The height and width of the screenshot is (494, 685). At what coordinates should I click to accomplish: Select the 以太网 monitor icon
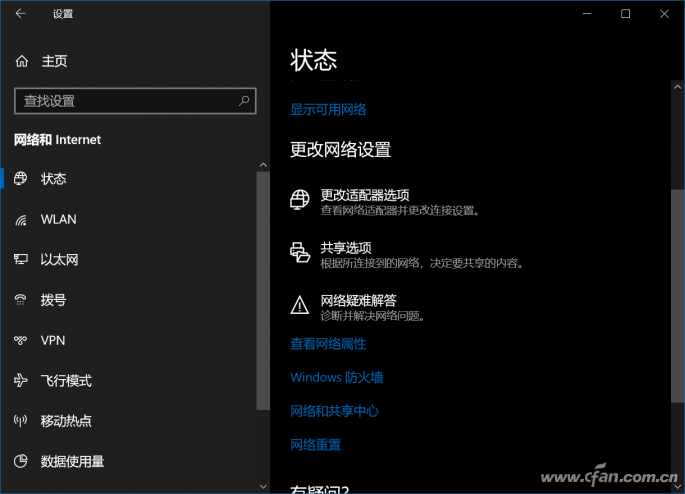[21, 259]
